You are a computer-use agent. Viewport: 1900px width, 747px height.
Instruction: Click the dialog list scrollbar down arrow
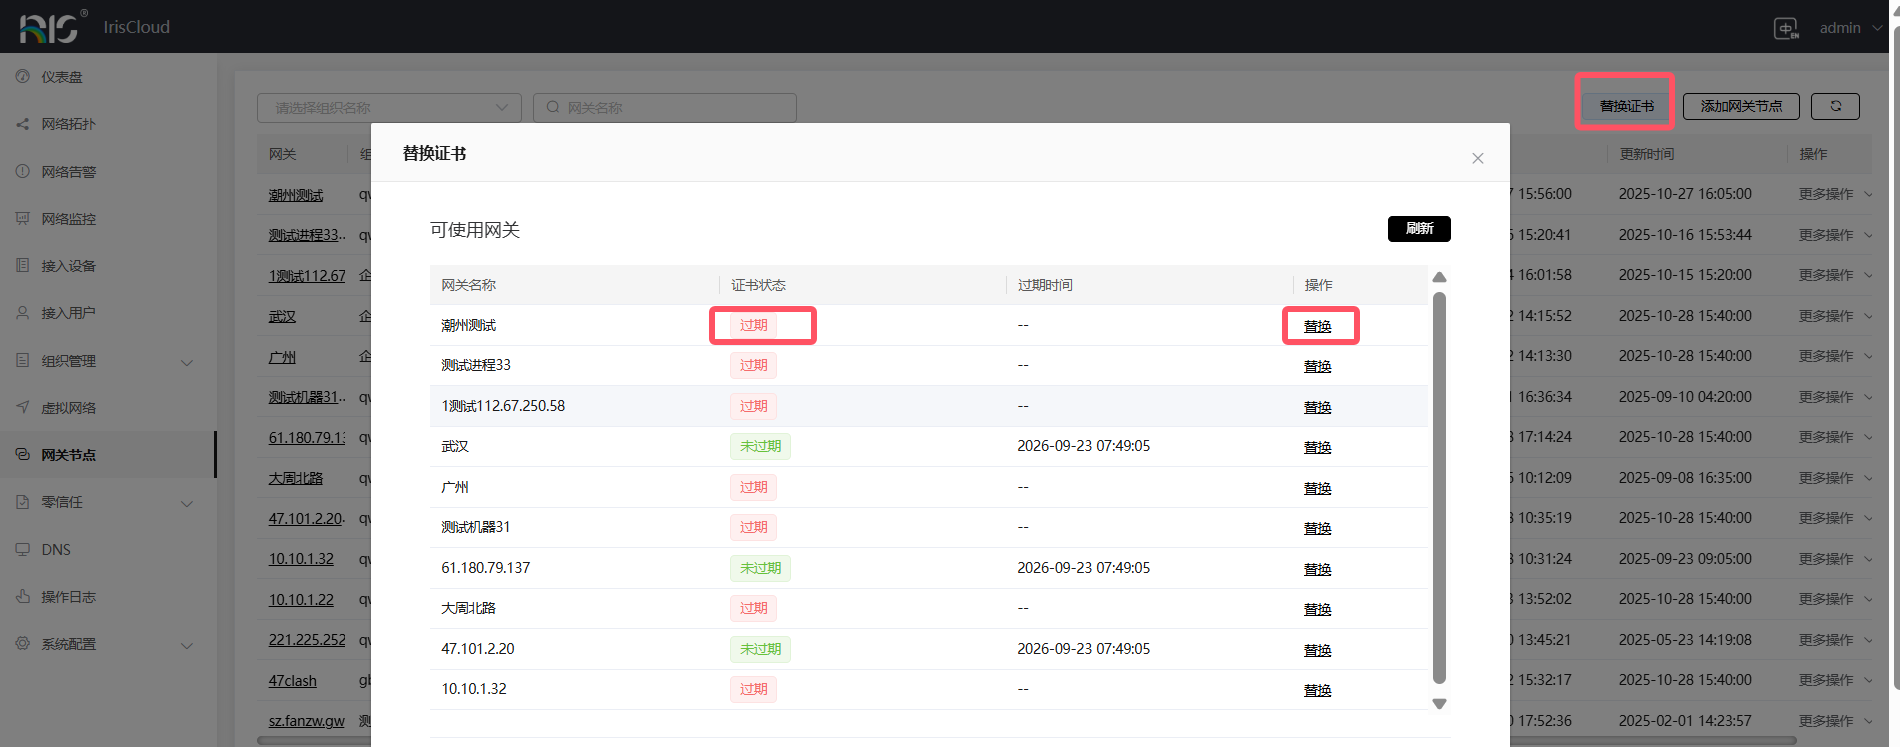point(1439,704)
